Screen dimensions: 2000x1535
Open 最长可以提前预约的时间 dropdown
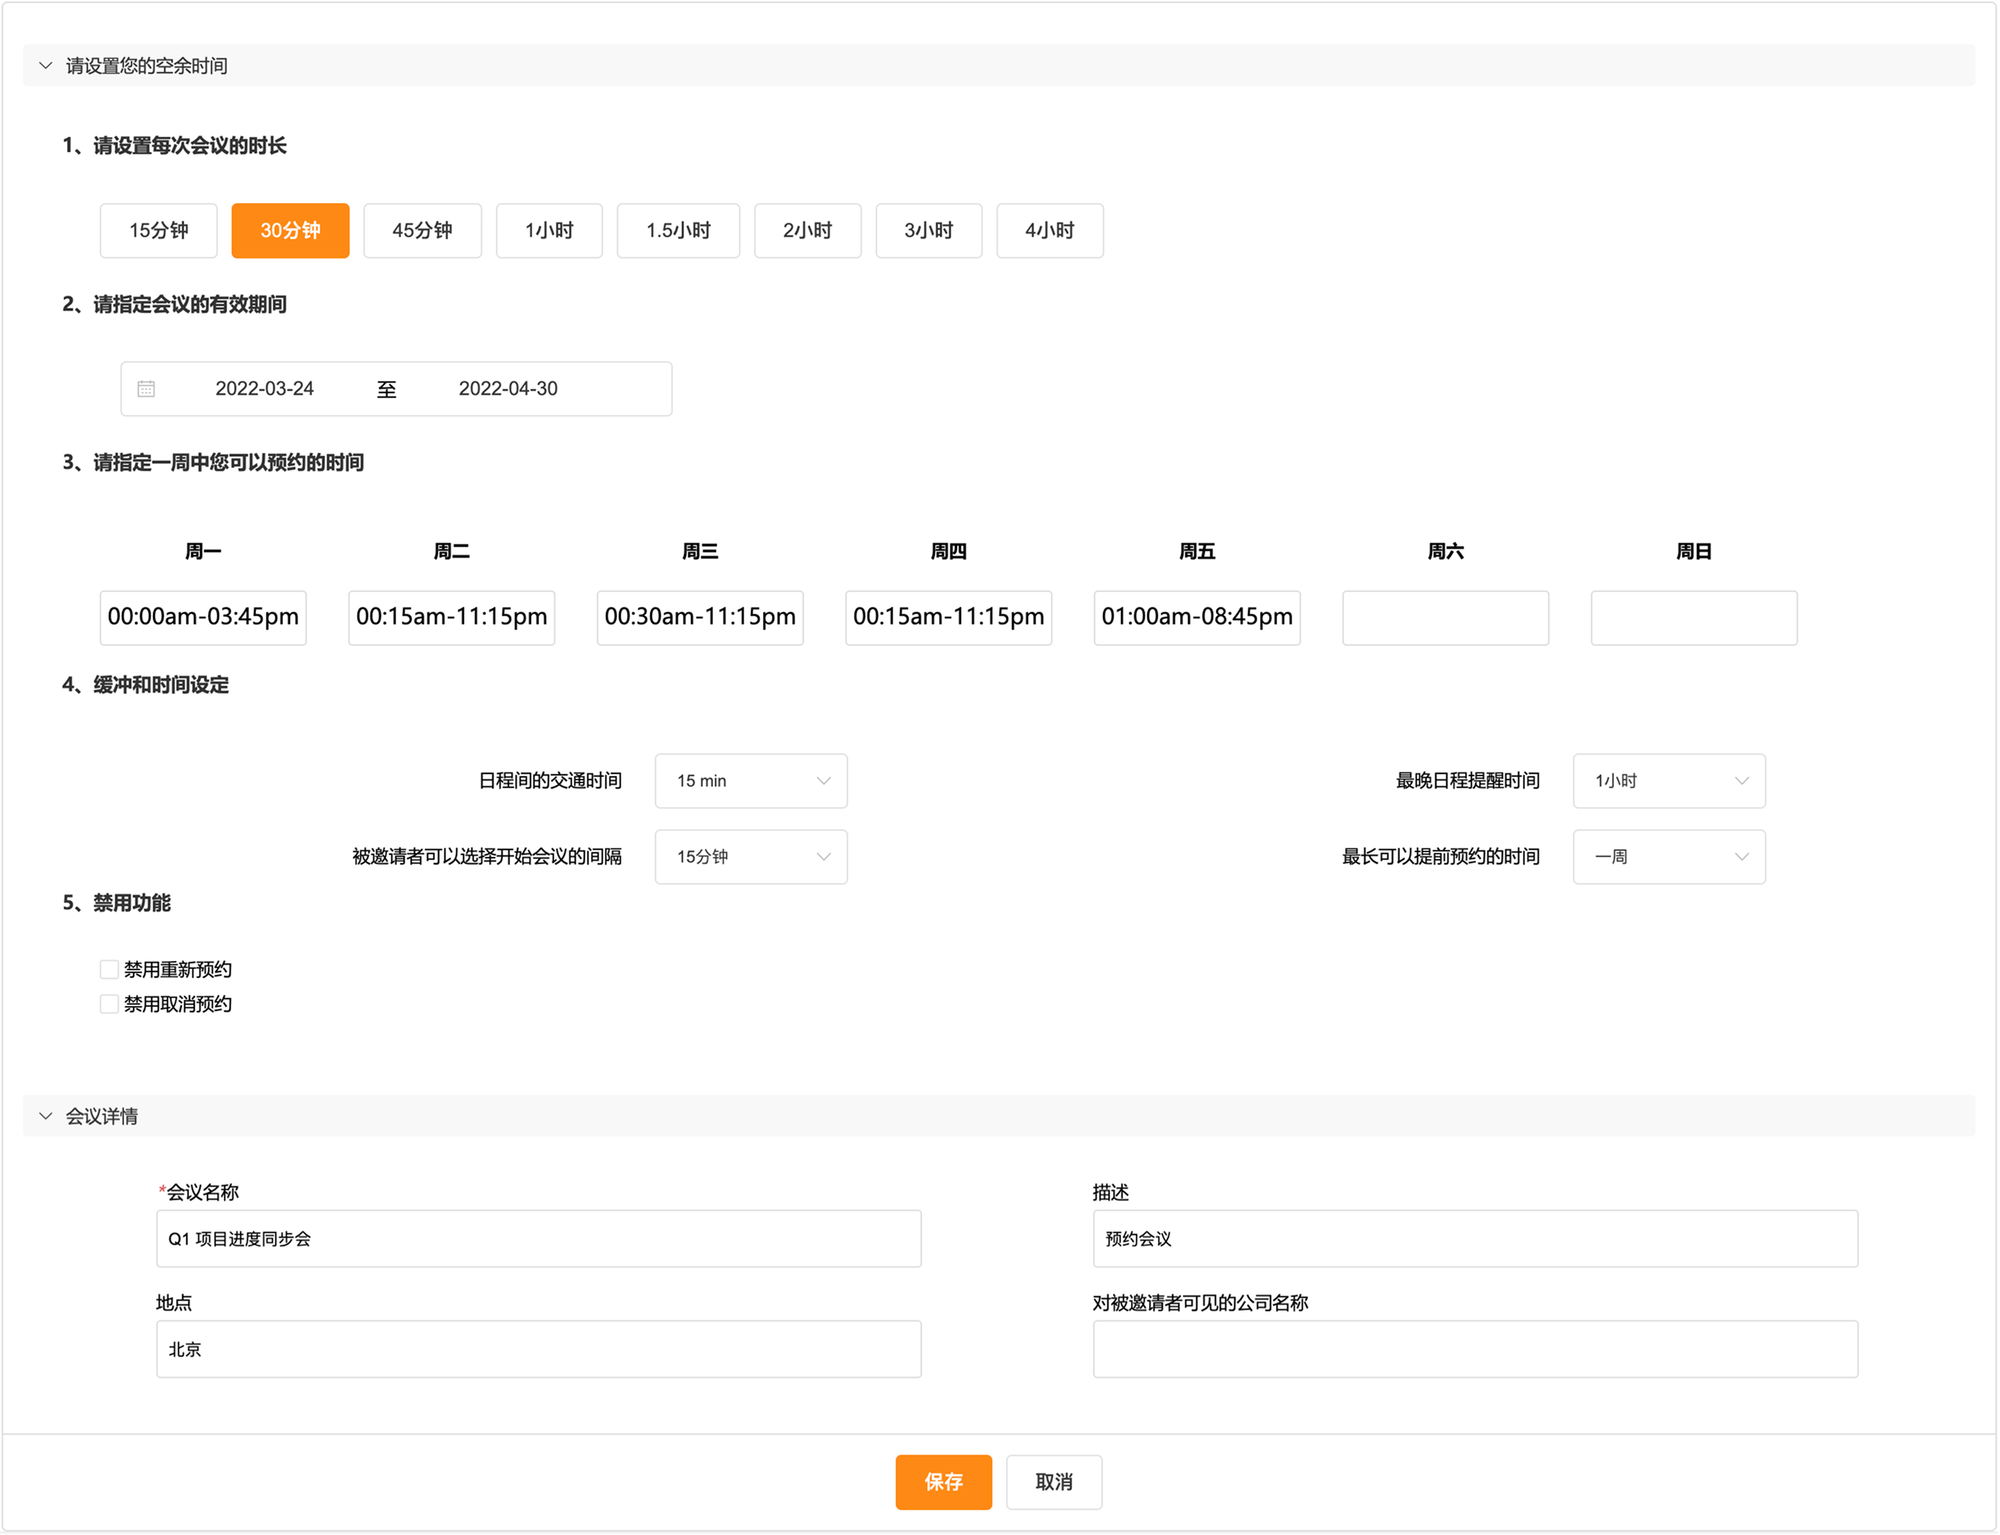tap(1668, 857)
